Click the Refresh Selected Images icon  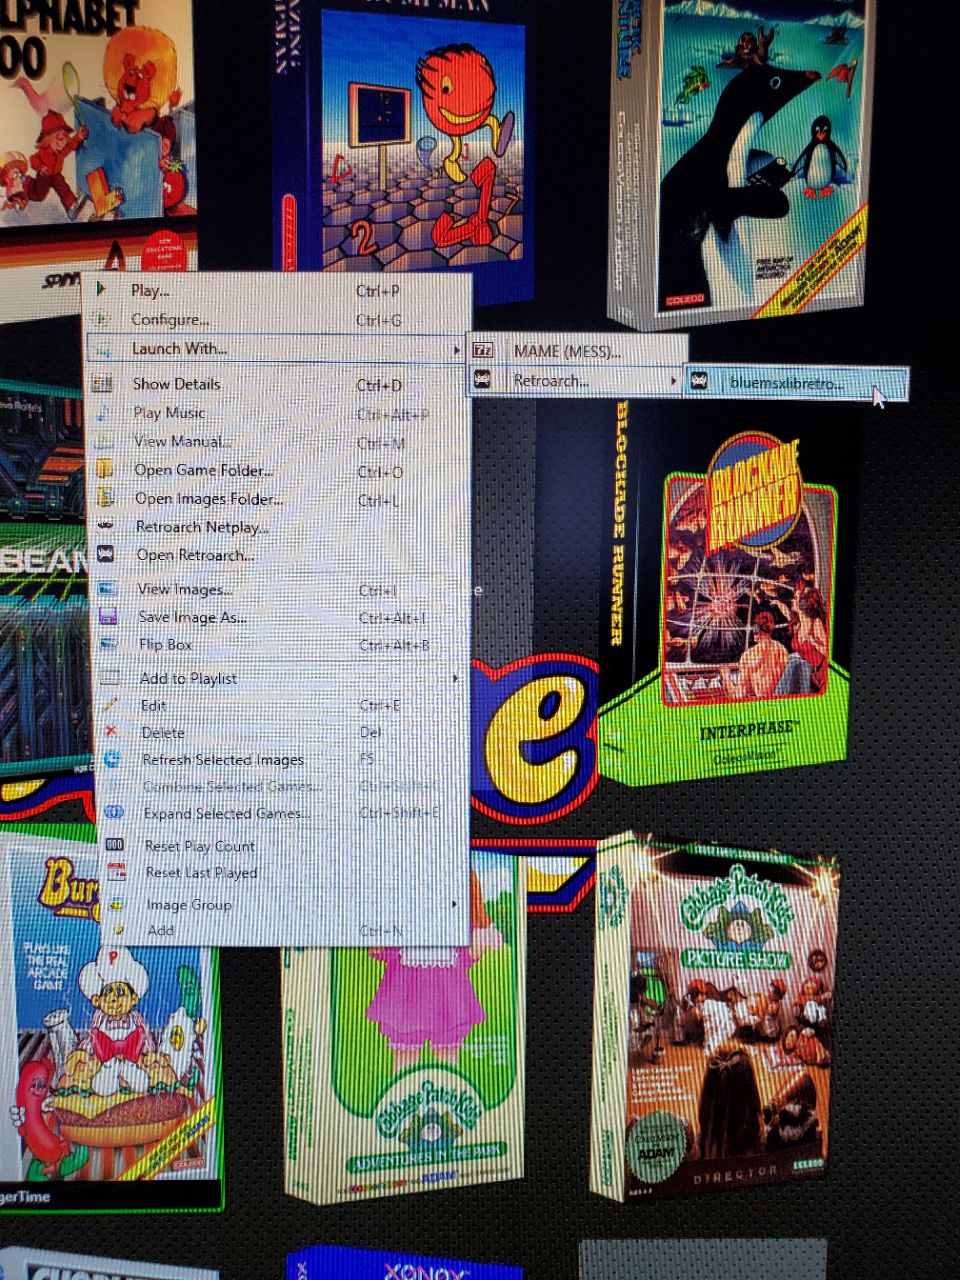[112, 759]
